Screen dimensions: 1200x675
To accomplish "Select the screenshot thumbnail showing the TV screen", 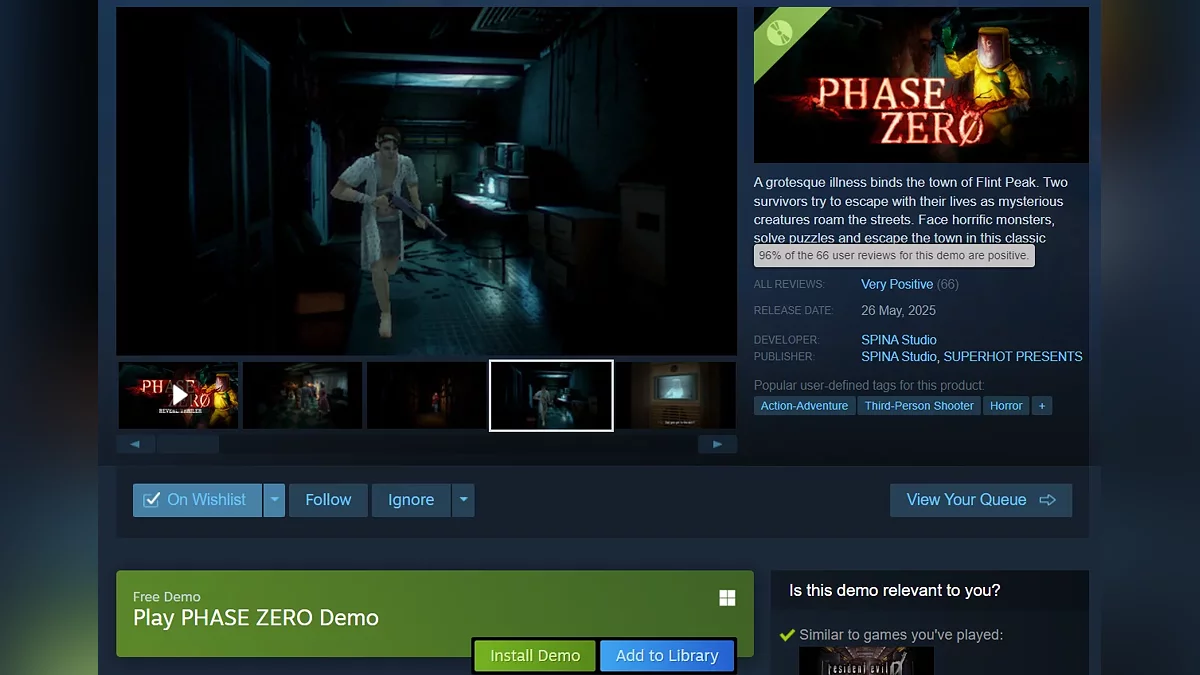I will (676, 395).
